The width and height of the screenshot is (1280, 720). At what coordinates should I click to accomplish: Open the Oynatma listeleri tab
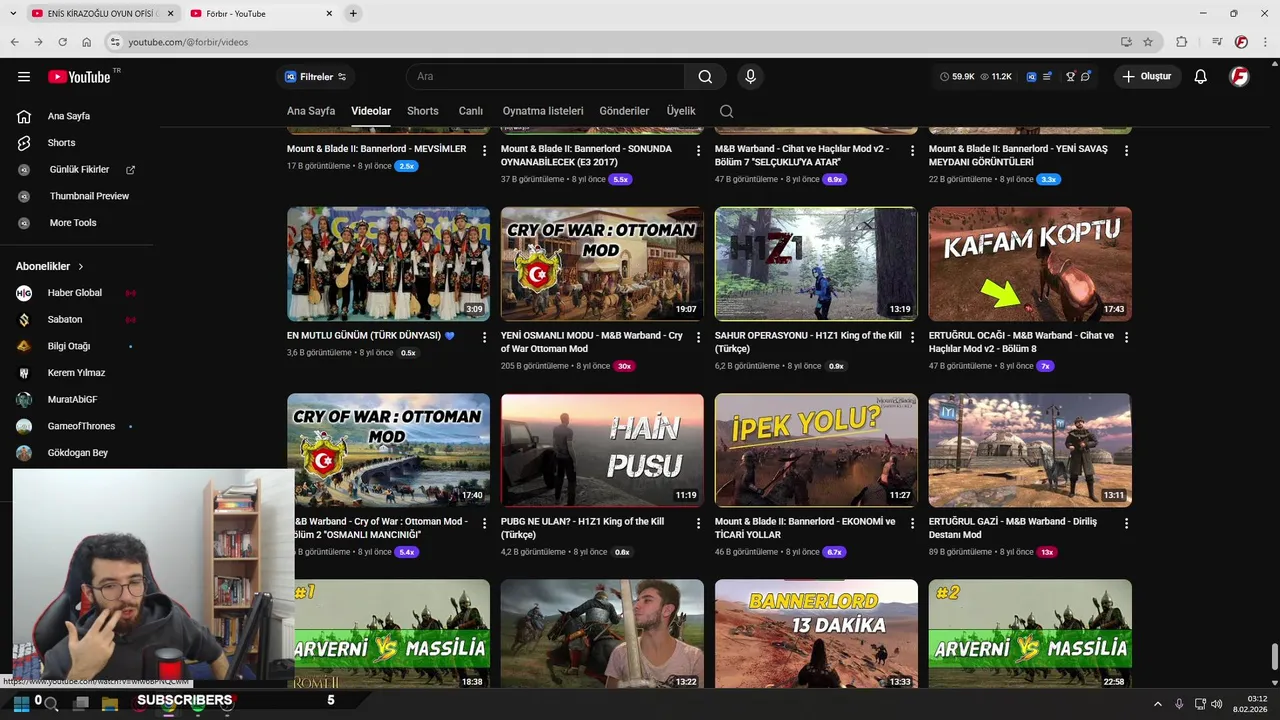point(543,111)
